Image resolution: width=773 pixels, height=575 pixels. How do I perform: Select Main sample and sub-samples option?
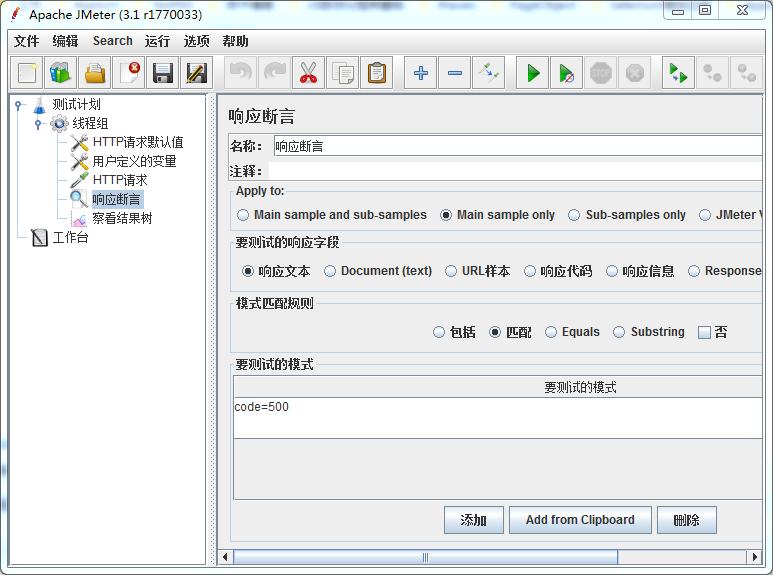[x=332, y=215]
